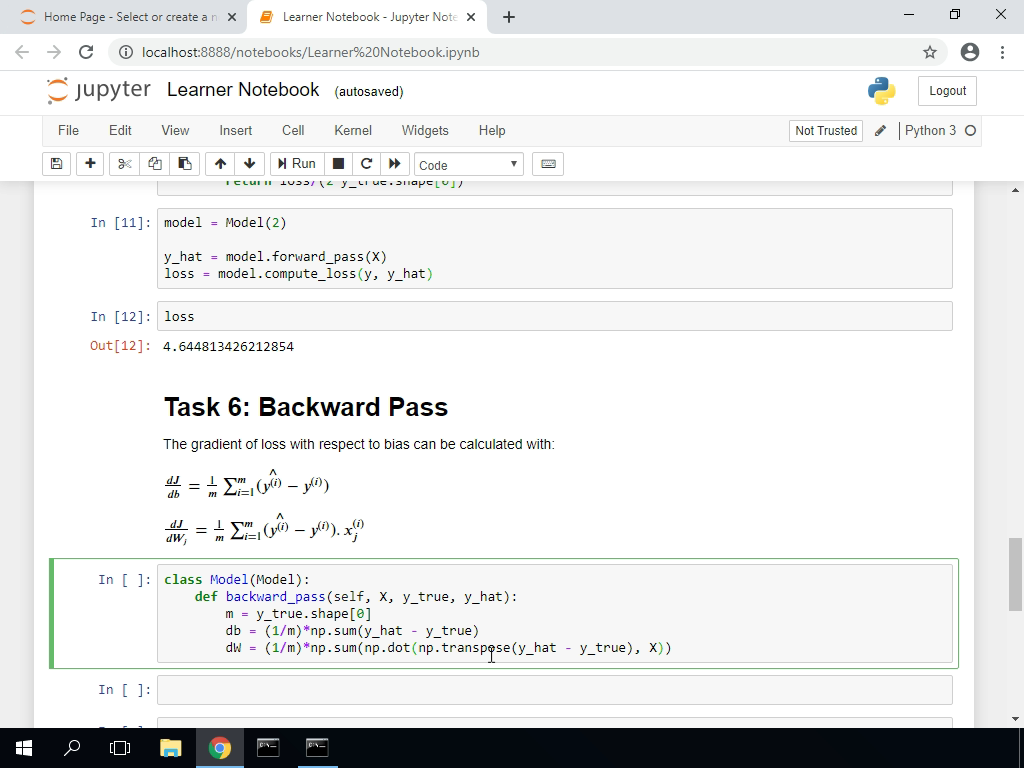The height and width of the screenshot is (768, 1024).
Task: Restart kernel and run all fast-forward icon
Action: coord(394,164)
